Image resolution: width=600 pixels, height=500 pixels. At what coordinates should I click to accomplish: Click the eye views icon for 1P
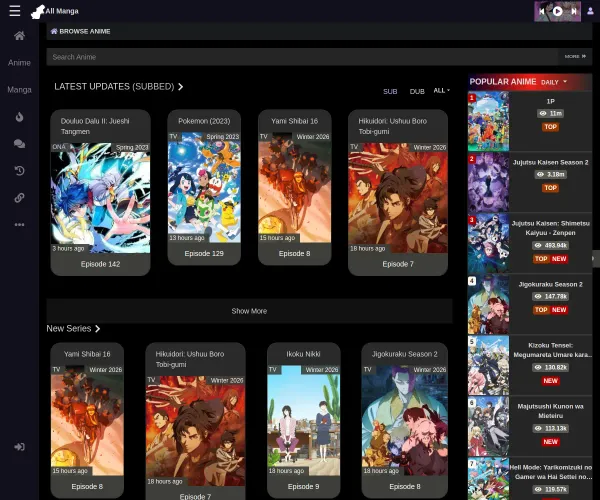543,113
